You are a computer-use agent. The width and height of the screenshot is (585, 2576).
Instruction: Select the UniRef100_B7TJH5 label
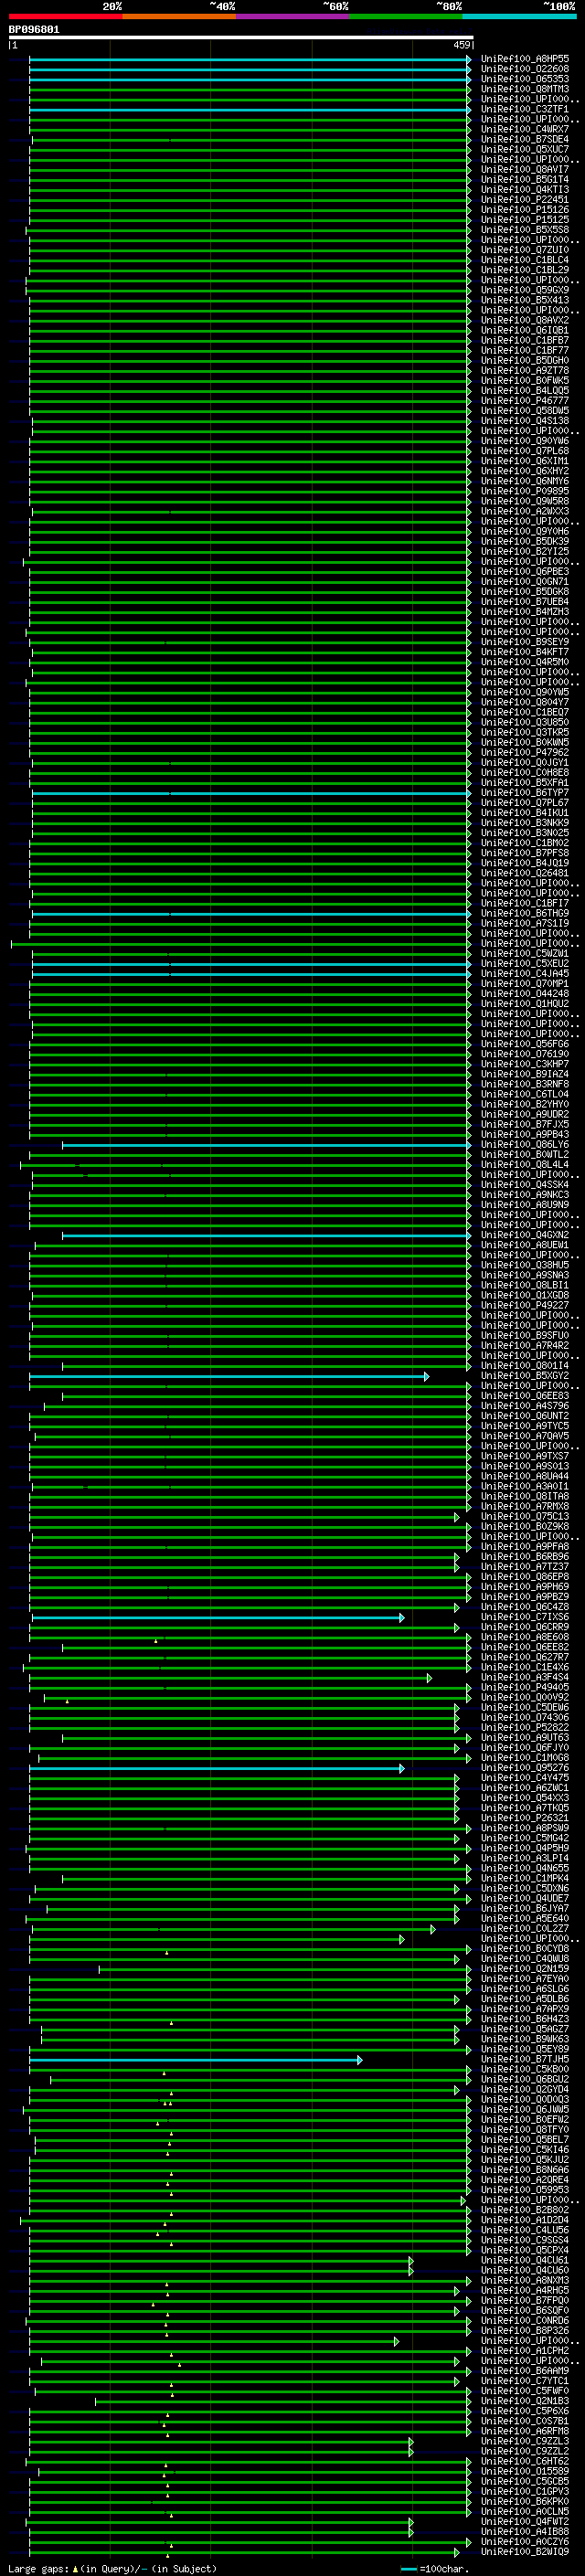click(525, 2060)
